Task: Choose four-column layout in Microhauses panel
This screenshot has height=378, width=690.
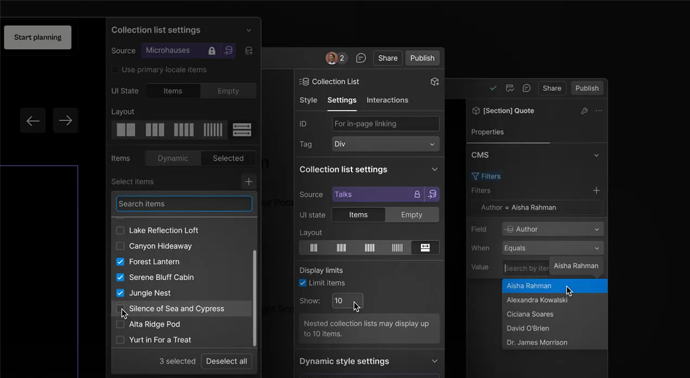Action: coord(184,129)
